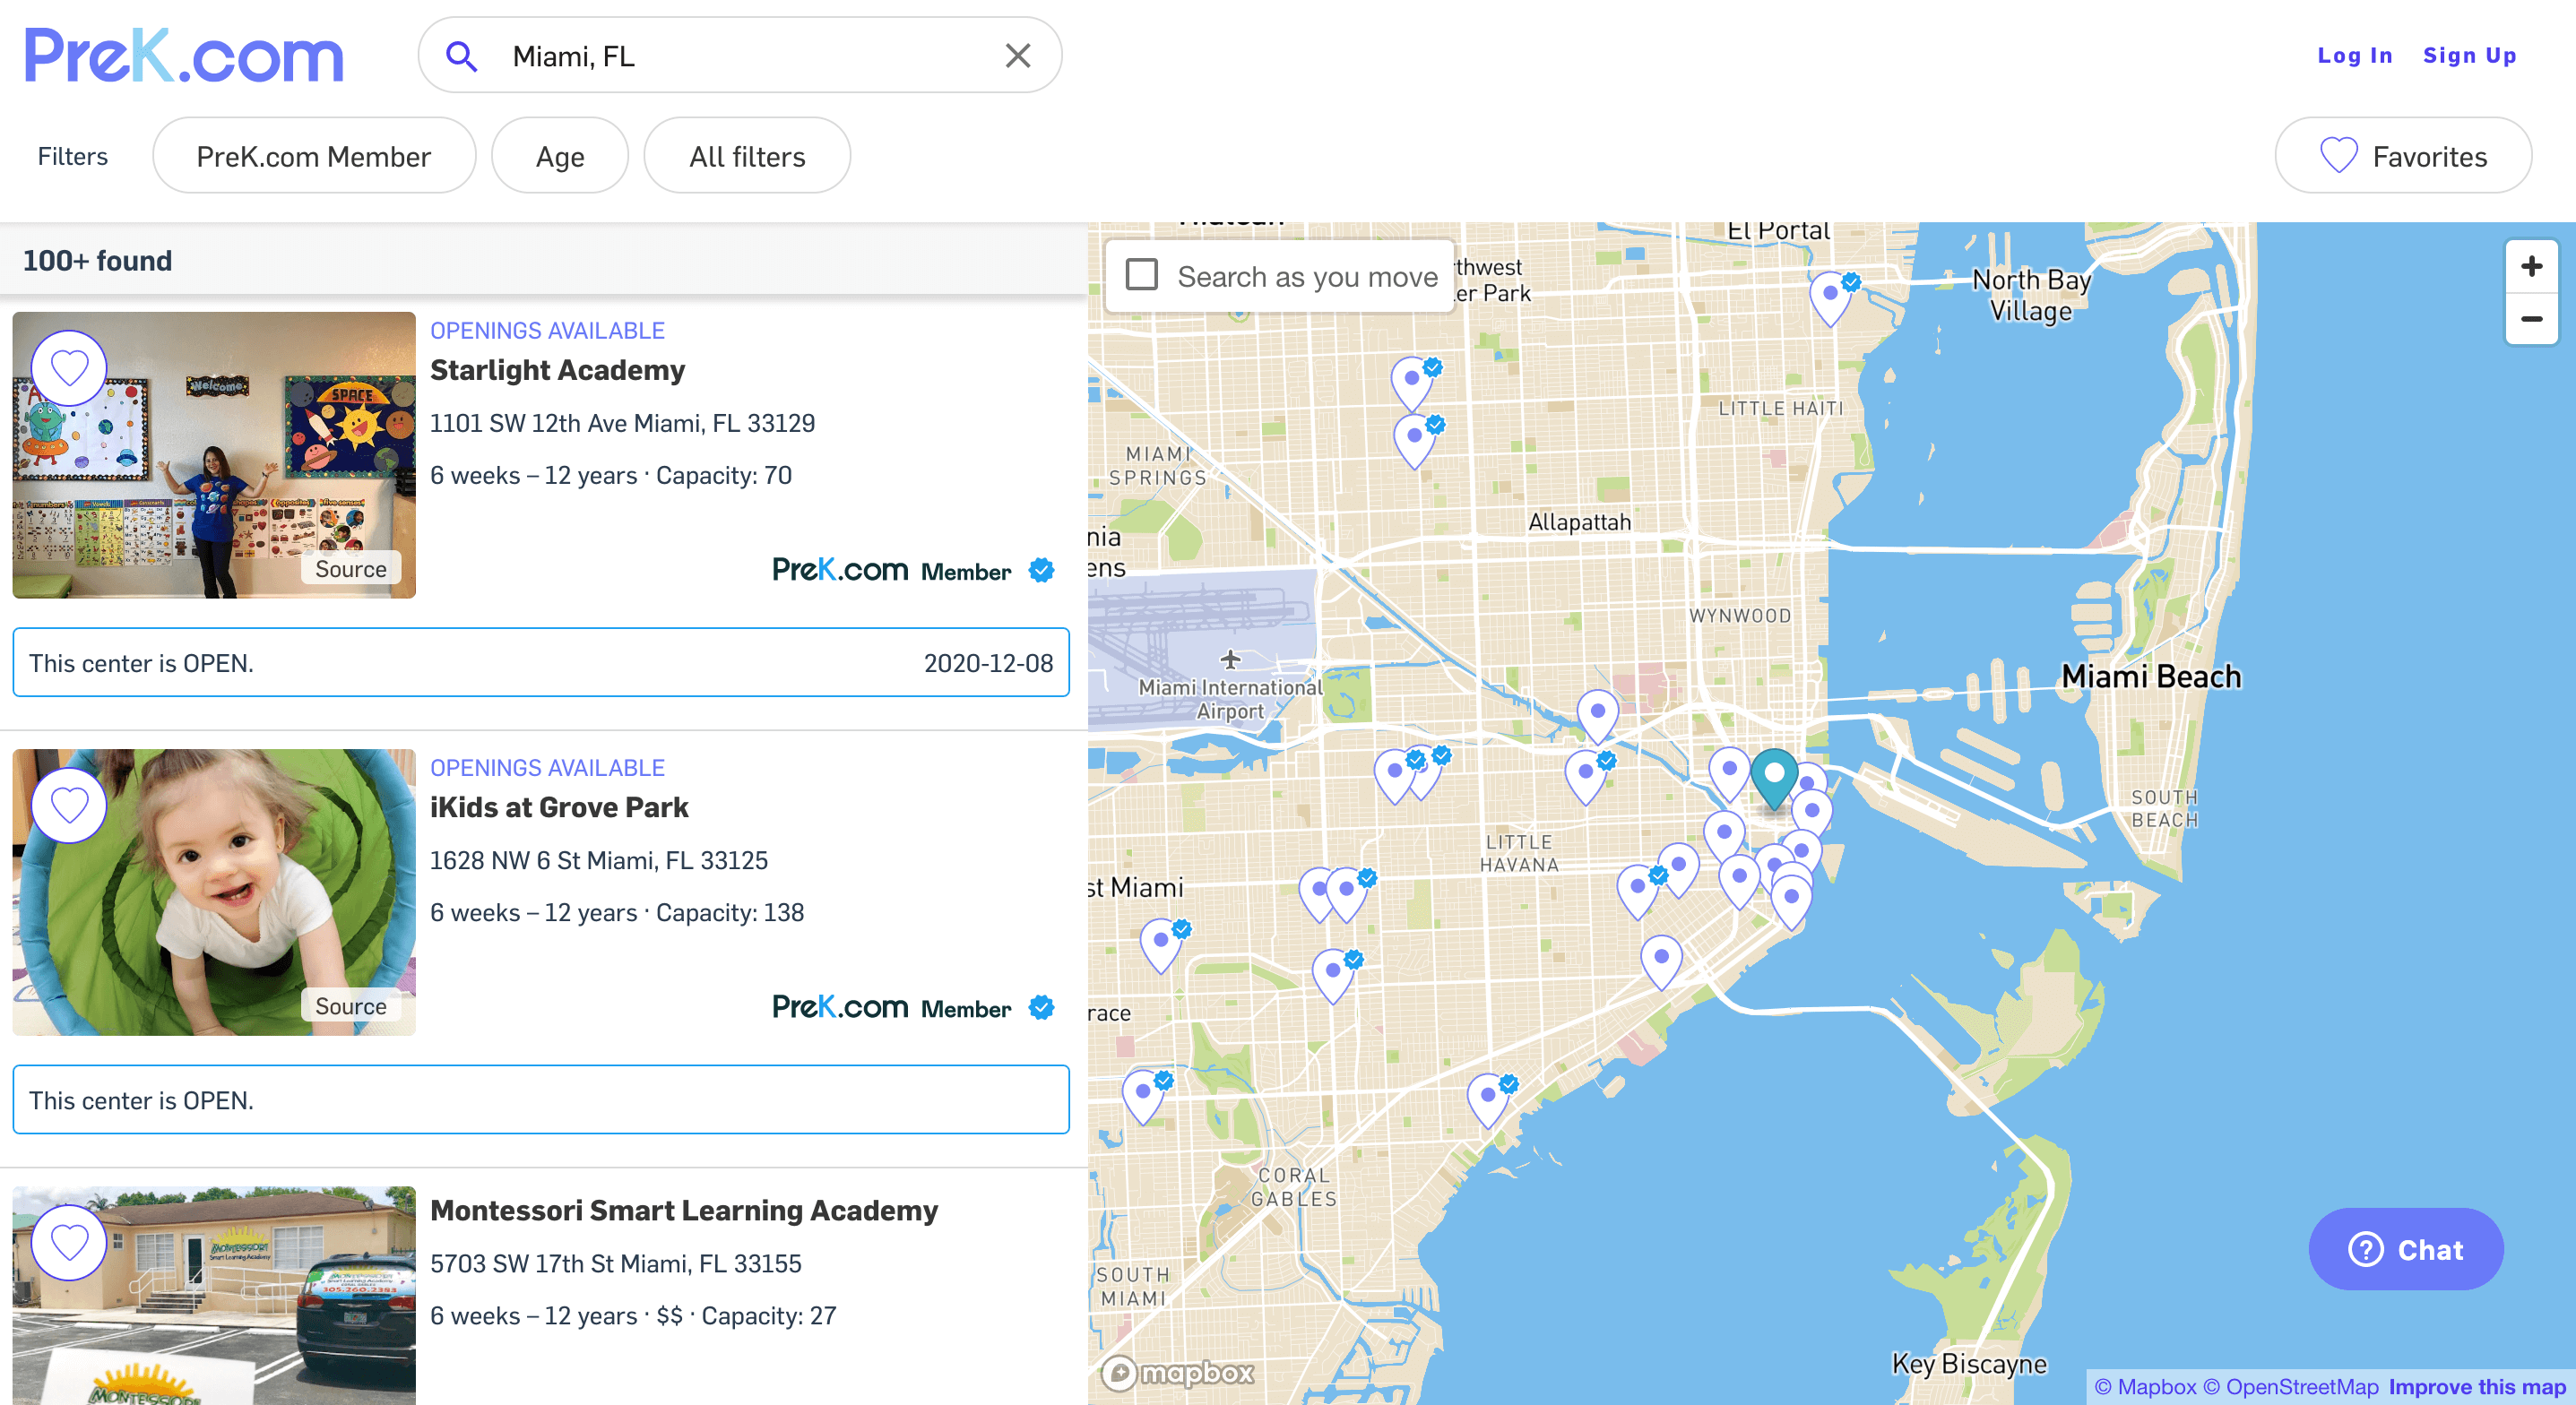Image resolution: width=2576 pixels, height=1405 pixels.
Task: Open the Age filter dropdown
Action: click(x=559, y=156)
